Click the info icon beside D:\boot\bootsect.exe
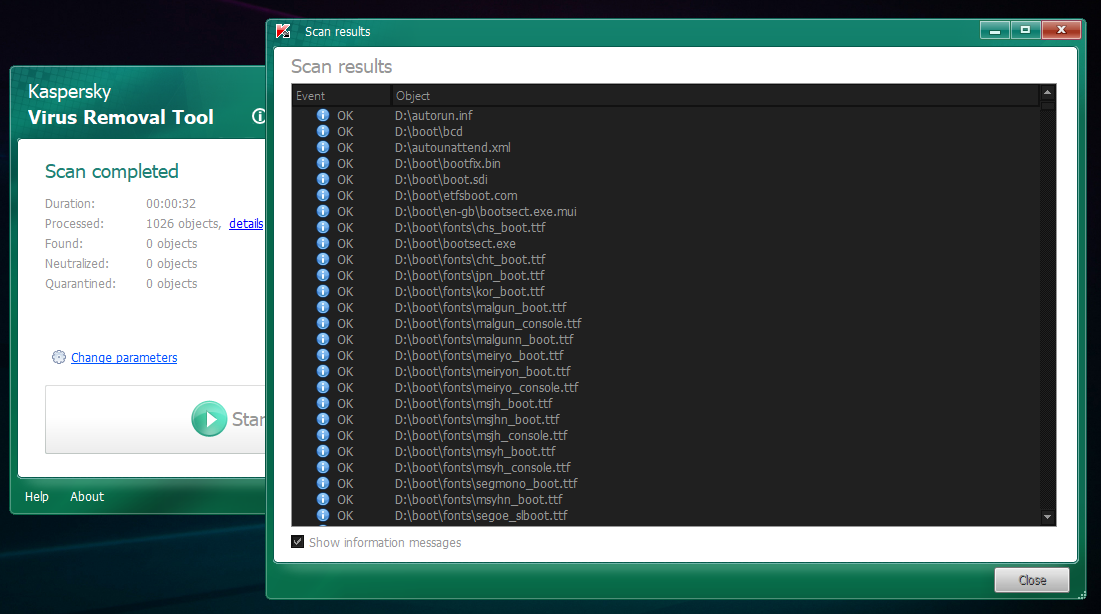Image resolution: width=1101 pixels, height=614 pixels. coord(323,243)
